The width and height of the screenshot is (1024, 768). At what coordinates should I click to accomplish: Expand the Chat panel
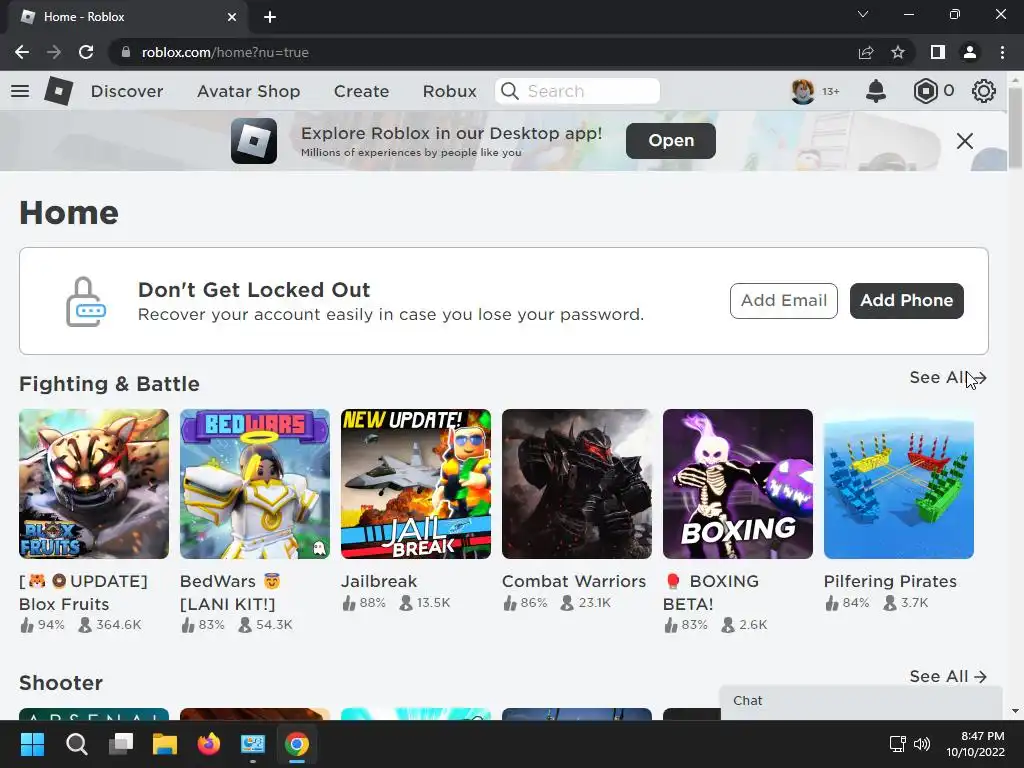pos(861,701)
